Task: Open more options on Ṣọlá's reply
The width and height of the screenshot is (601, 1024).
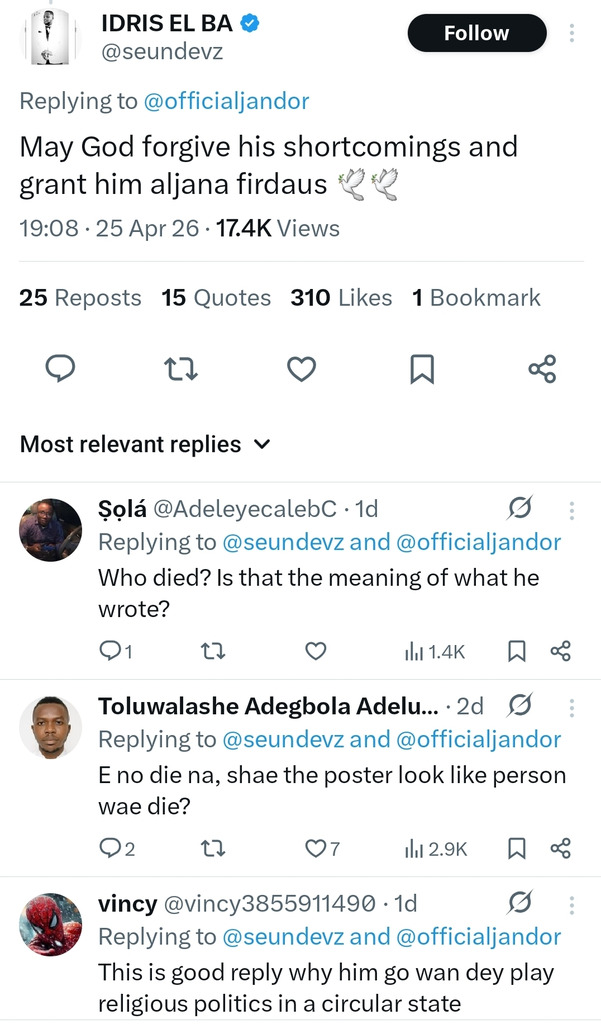Action: (572, 510)
